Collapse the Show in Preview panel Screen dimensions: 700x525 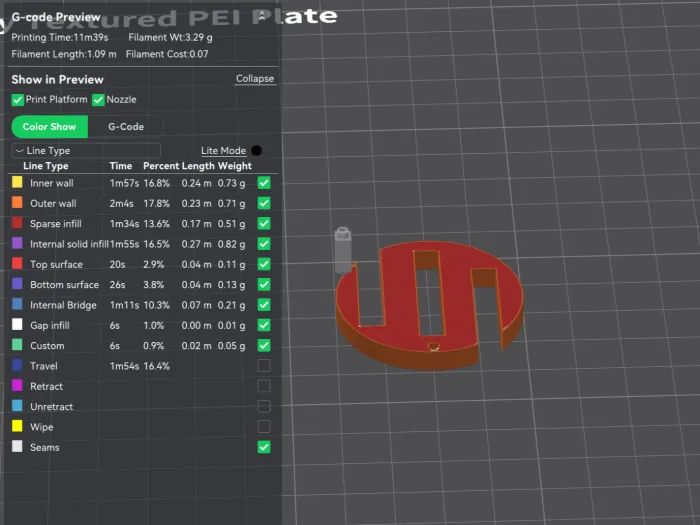255,79
